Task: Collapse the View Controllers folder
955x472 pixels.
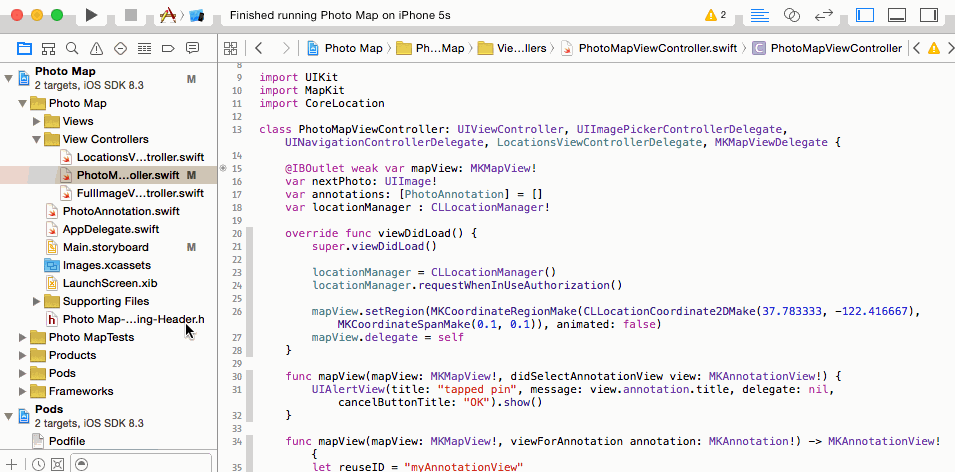Action: click(x=37, y=139)
